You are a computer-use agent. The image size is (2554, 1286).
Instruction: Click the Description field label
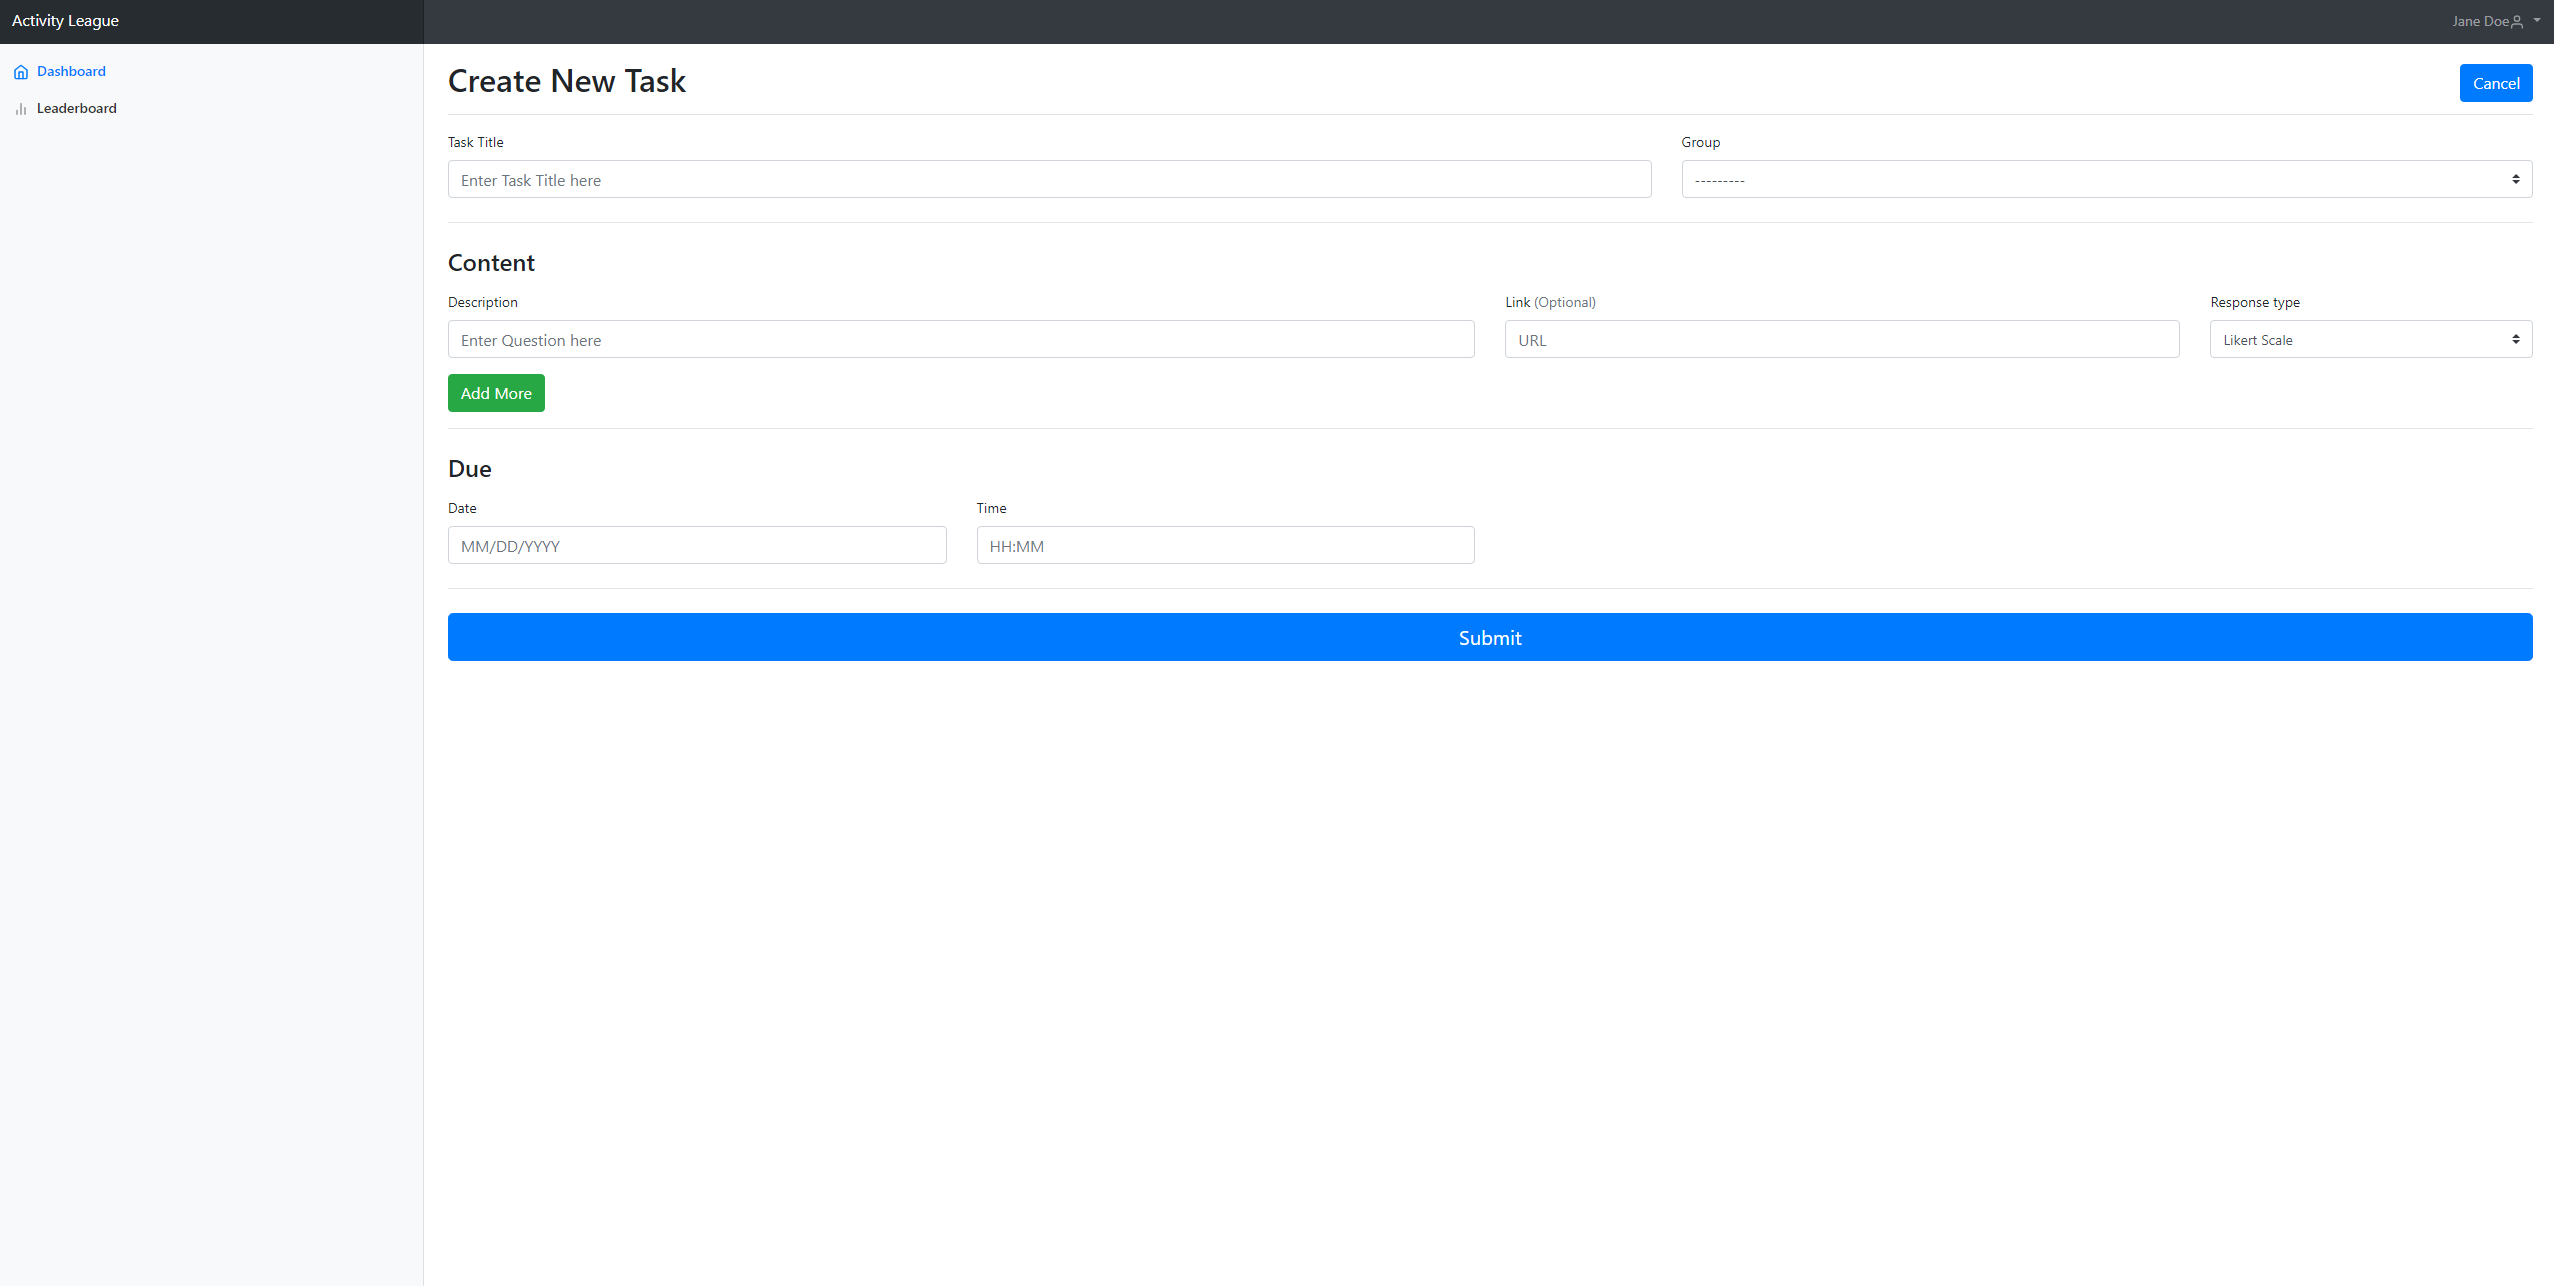pyautogui.click(x=482, y=302)
